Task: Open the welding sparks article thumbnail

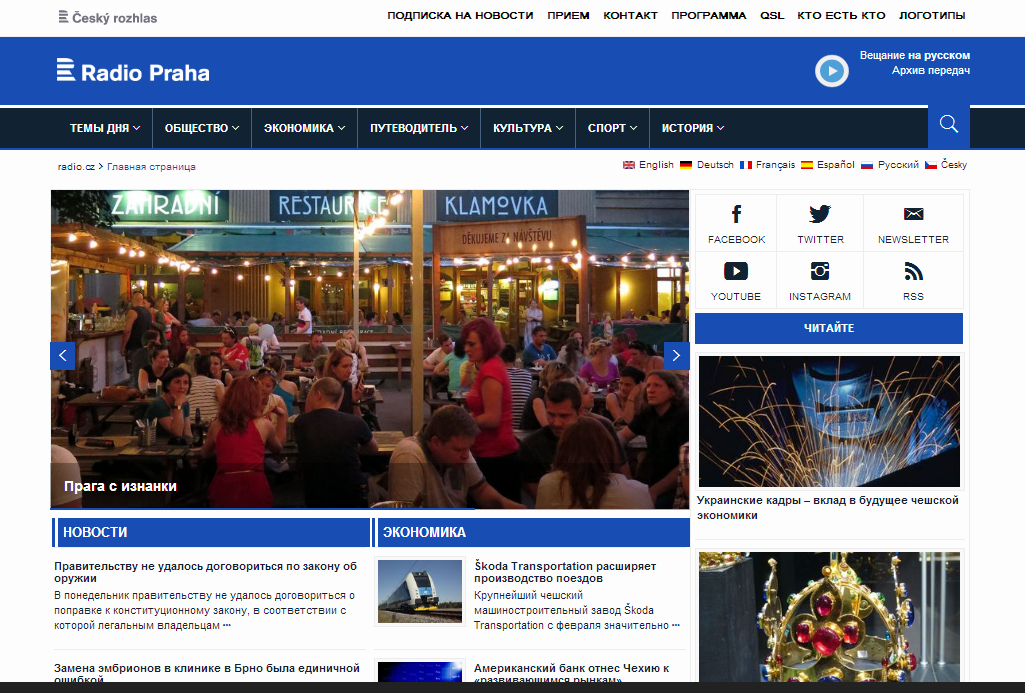Action: 829,422
